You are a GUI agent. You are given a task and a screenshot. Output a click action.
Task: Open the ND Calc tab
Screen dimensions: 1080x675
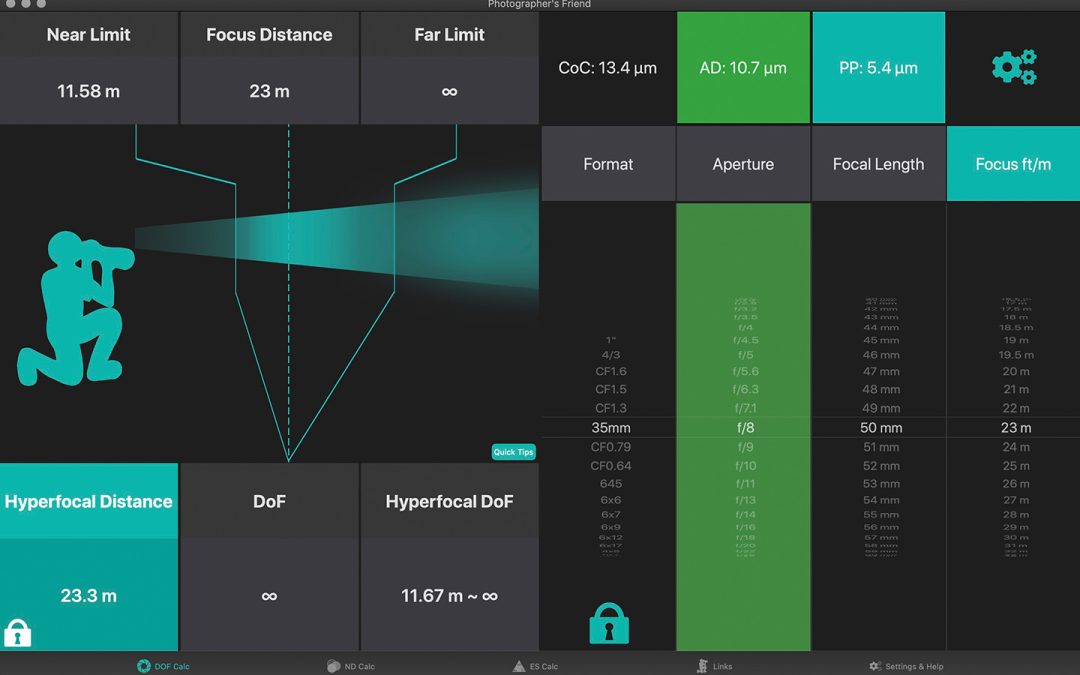351,666
